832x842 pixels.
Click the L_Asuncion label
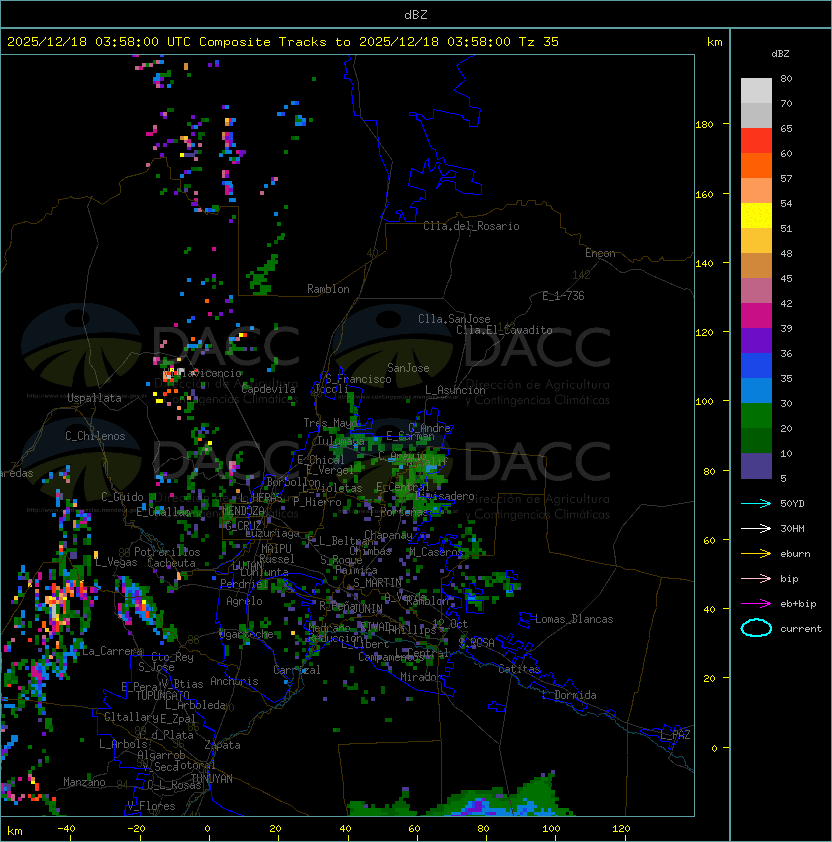tap(455, 390)
